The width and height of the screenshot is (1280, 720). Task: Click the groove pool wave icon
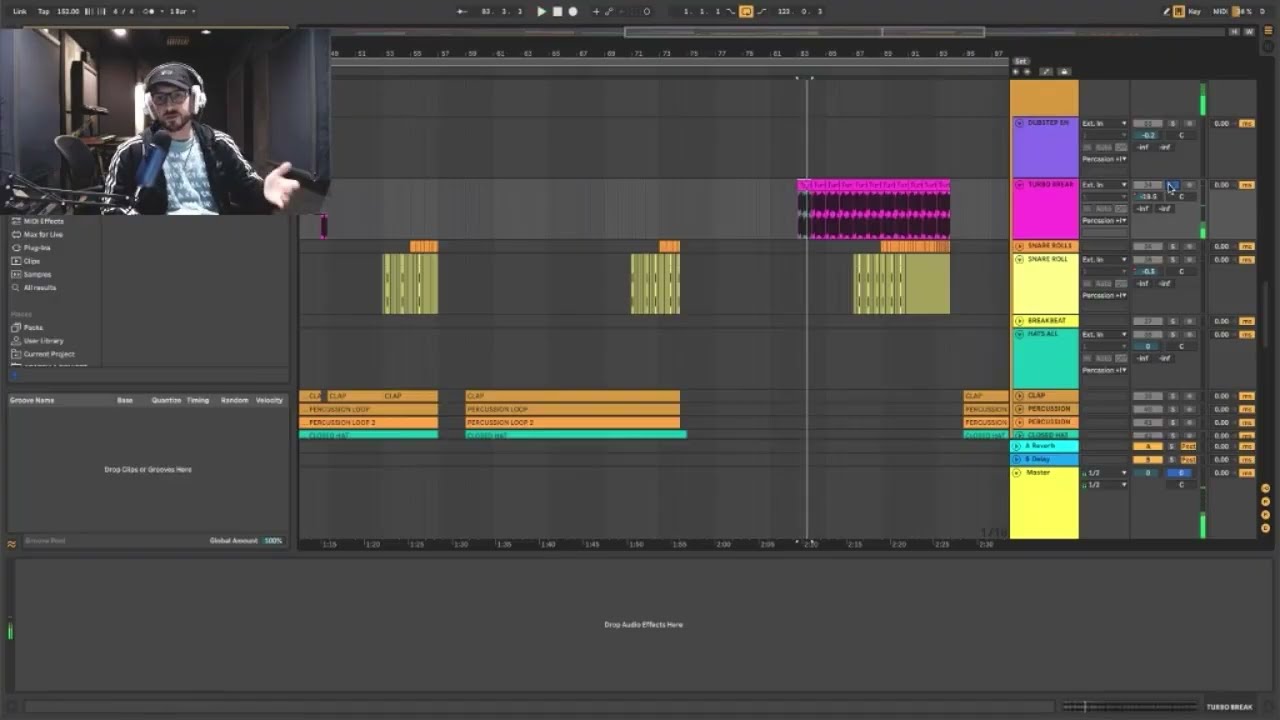12,544
